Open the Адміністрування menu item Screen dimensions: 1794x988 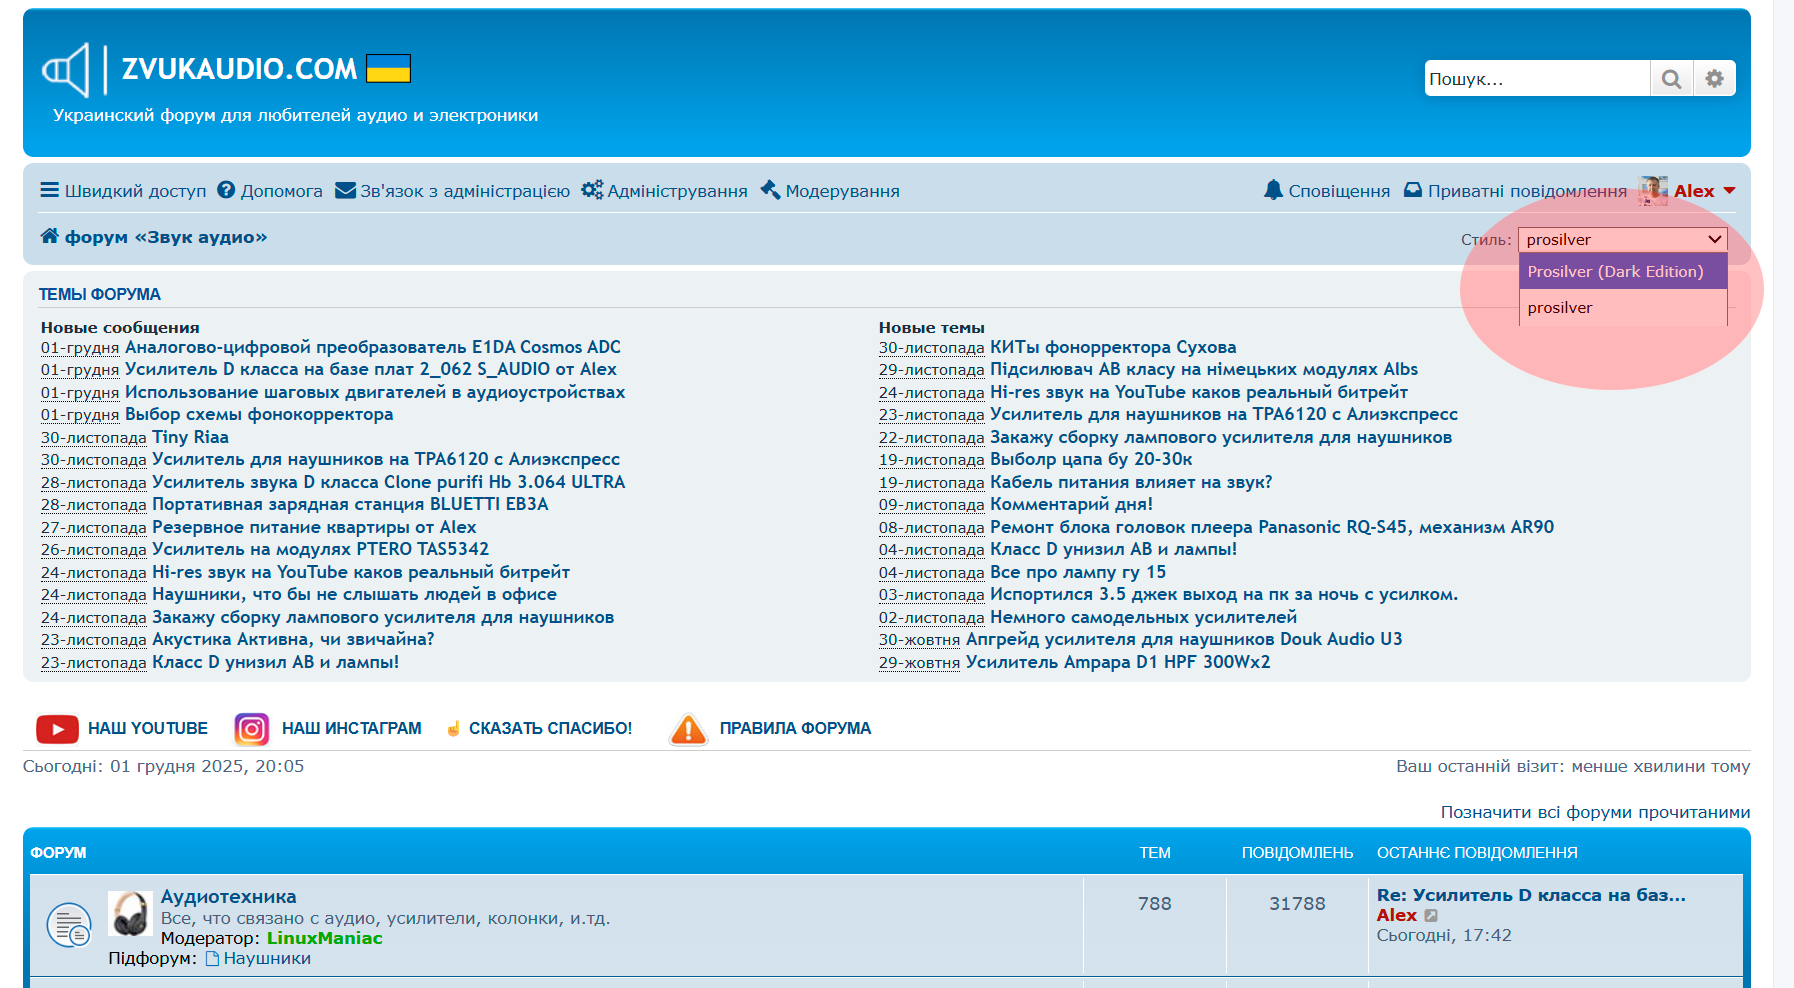pos(665,191)
